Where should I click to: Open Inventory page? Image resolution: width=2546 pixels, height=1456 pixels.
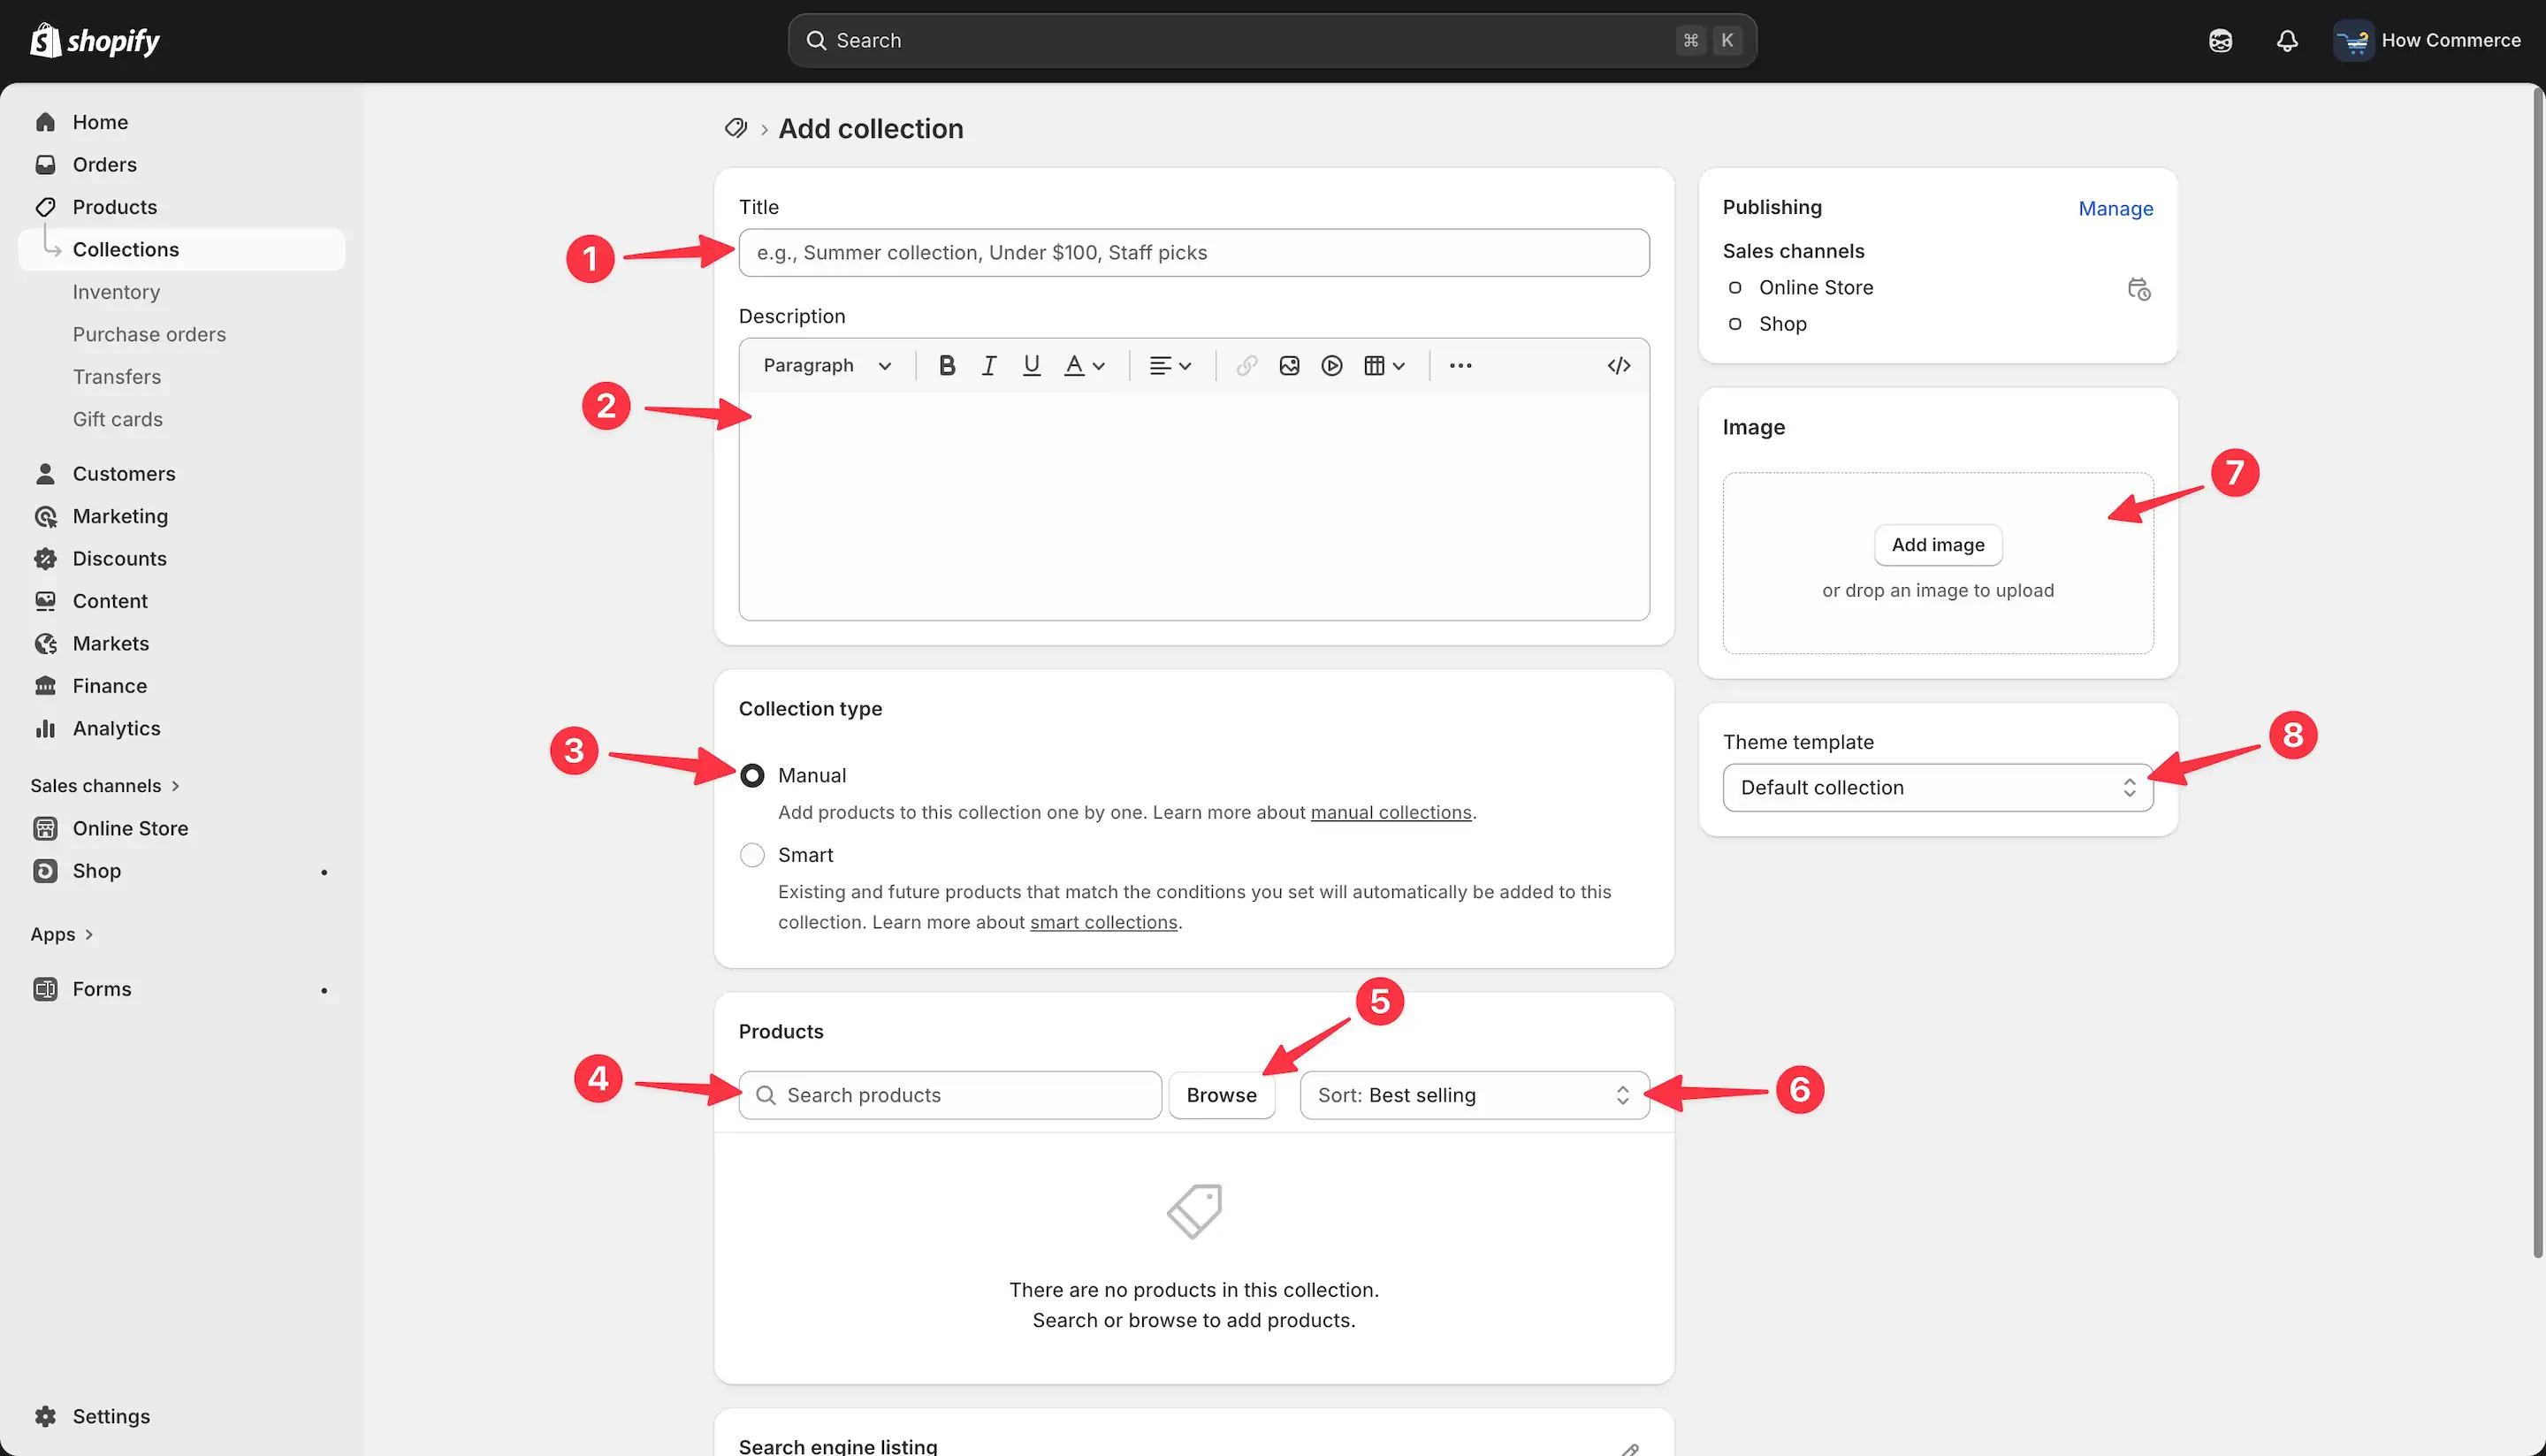click(116, 292)
